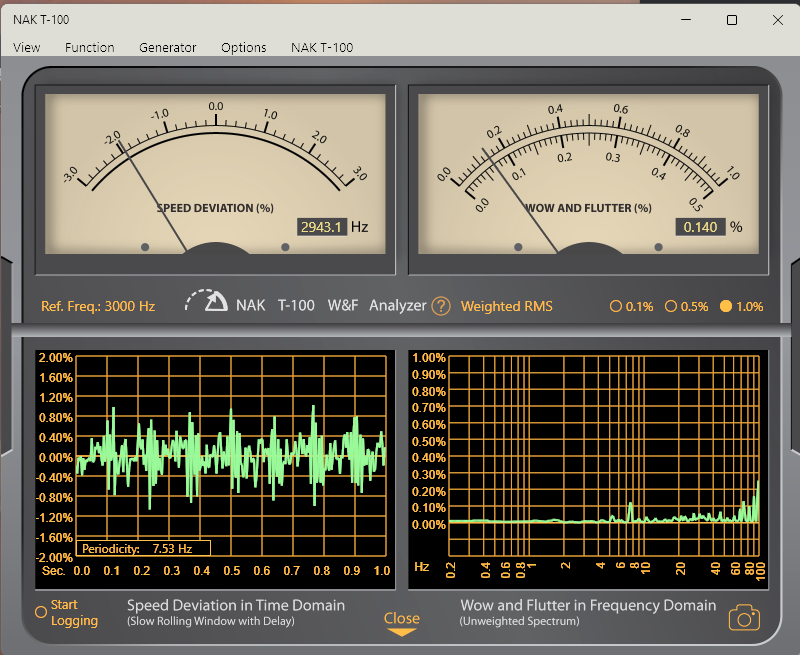Click the Speed Deviation analog meter
Screen dimensions: 800x655
point(215,174)
